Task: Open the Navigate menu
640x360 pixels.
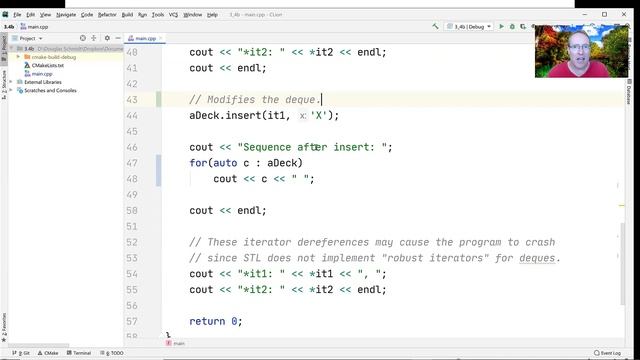Action: click(66, 14)
